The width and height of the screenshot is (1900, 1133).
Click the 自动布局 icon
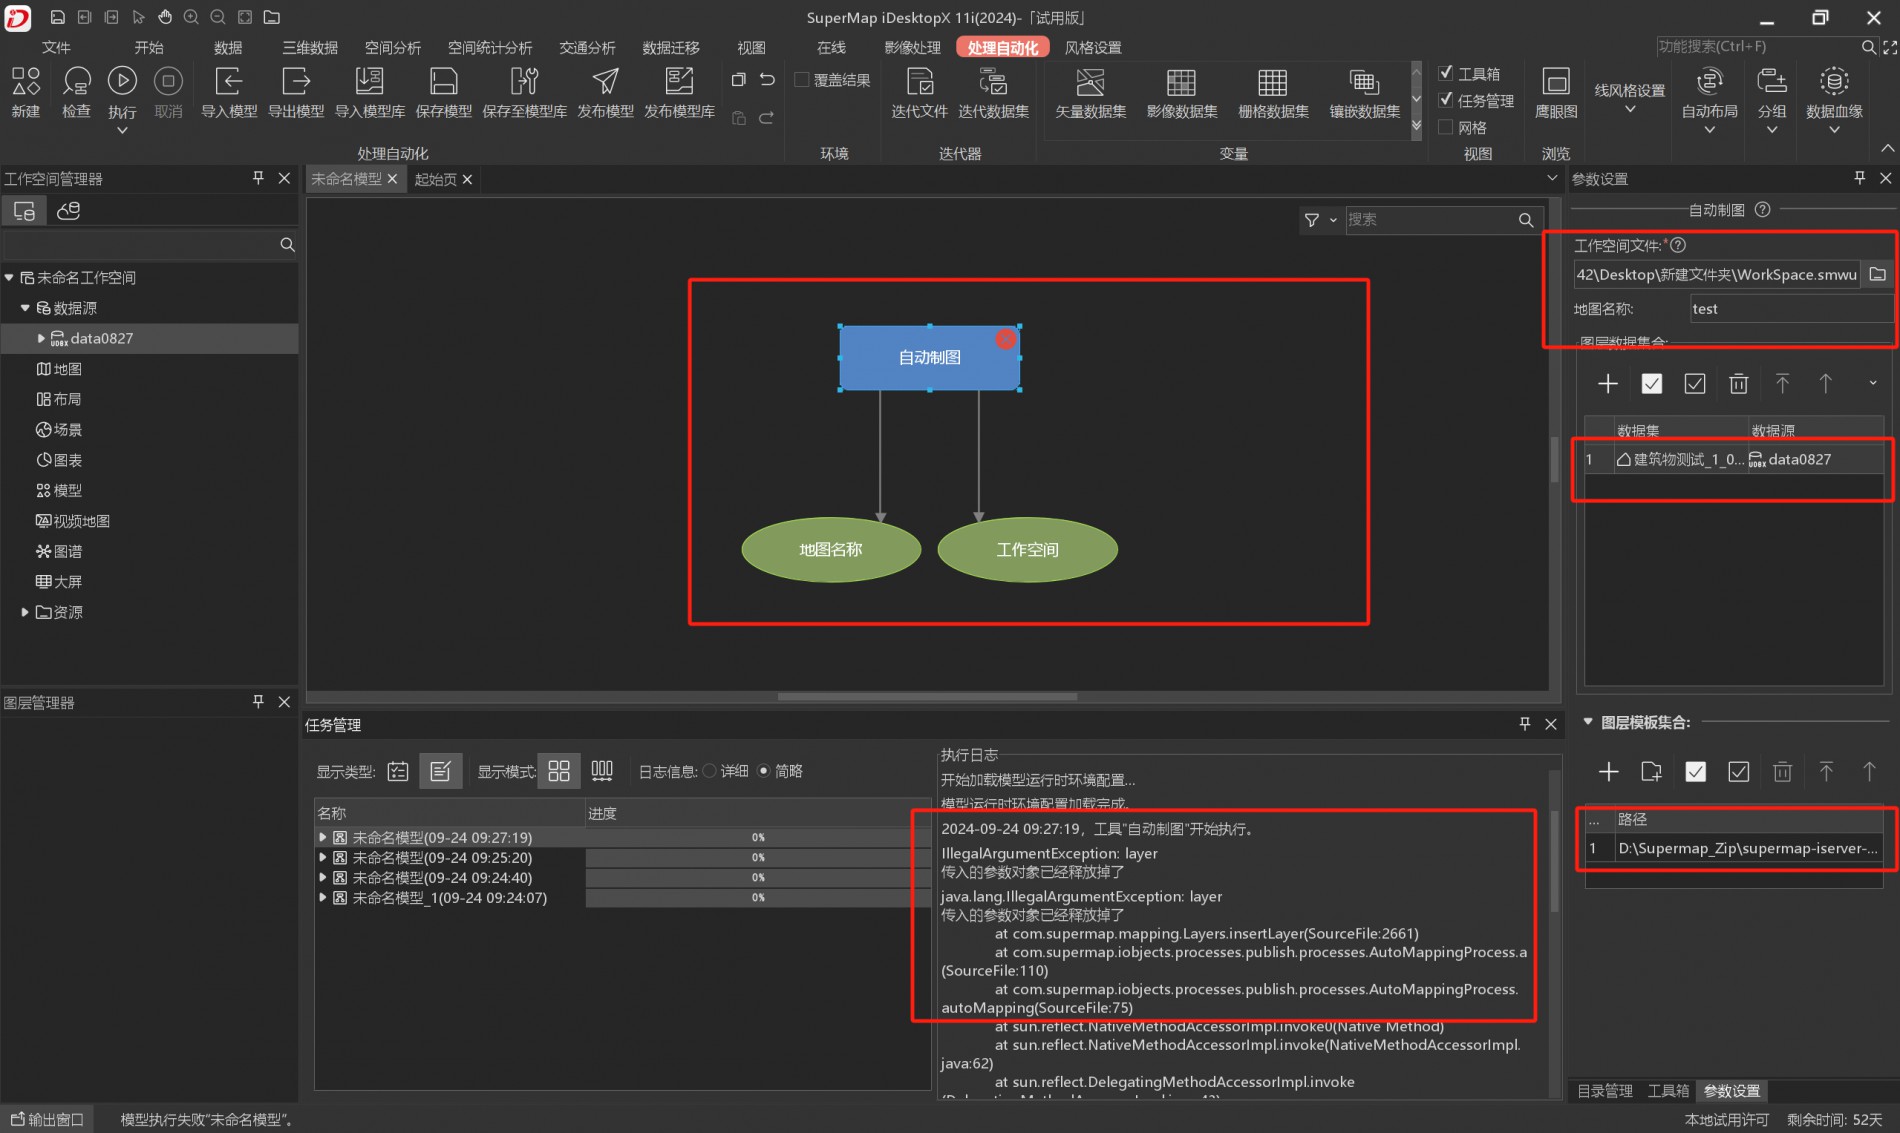coord(1709,82)
